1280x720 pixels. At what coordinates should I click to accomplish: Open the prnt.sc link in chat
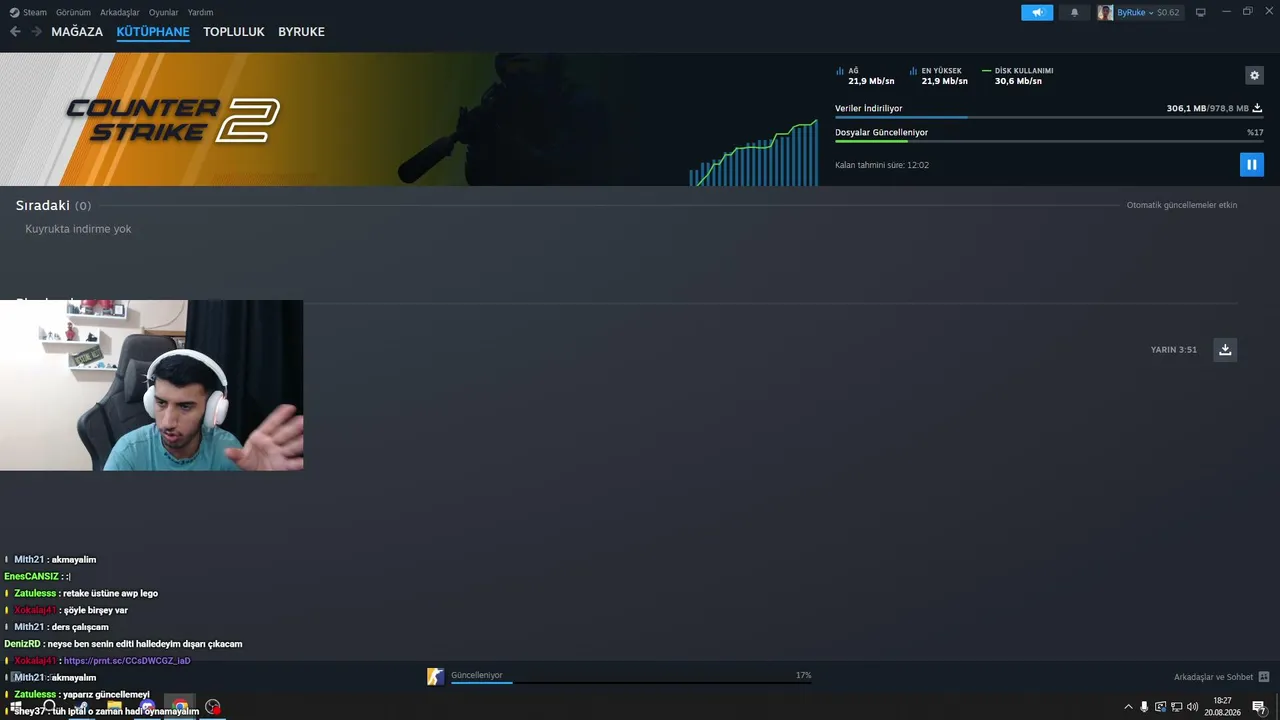pyautogui.click(x=127, y=661)
